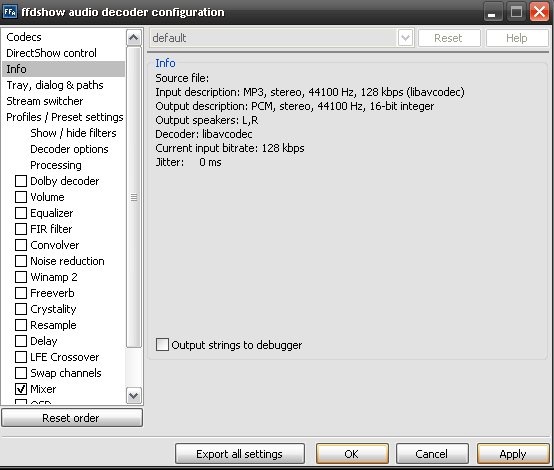Enable the FIR filter checkbox
This screenshot has width=554, height=470.
pyautogui.click(x=21, y=229)
